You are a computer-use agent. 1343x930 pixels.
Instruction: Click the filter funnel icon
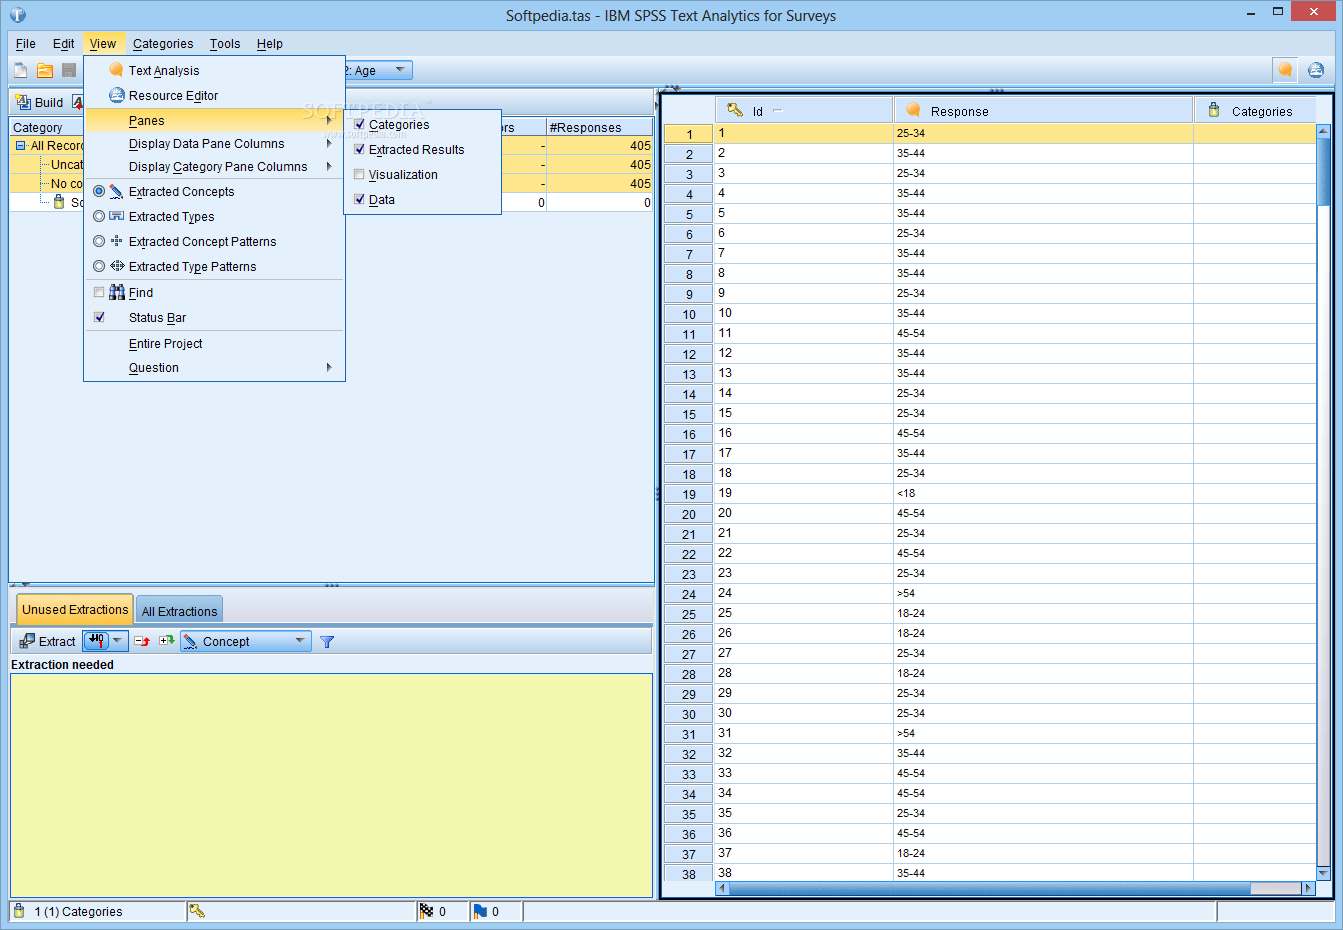(327, 642)
